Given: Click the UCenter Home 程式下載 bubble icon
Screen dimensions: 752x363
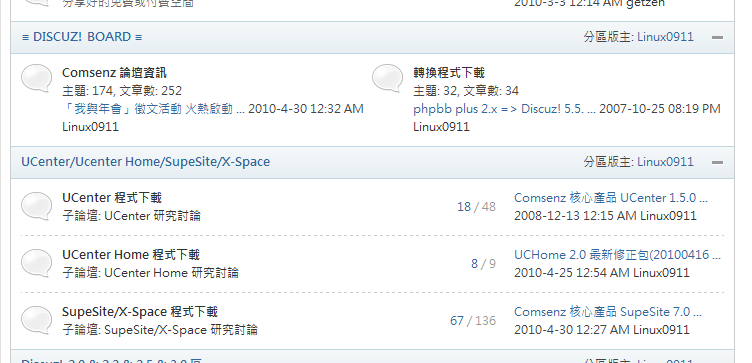Looking at the screenshot, I should (x=36, y=263).
